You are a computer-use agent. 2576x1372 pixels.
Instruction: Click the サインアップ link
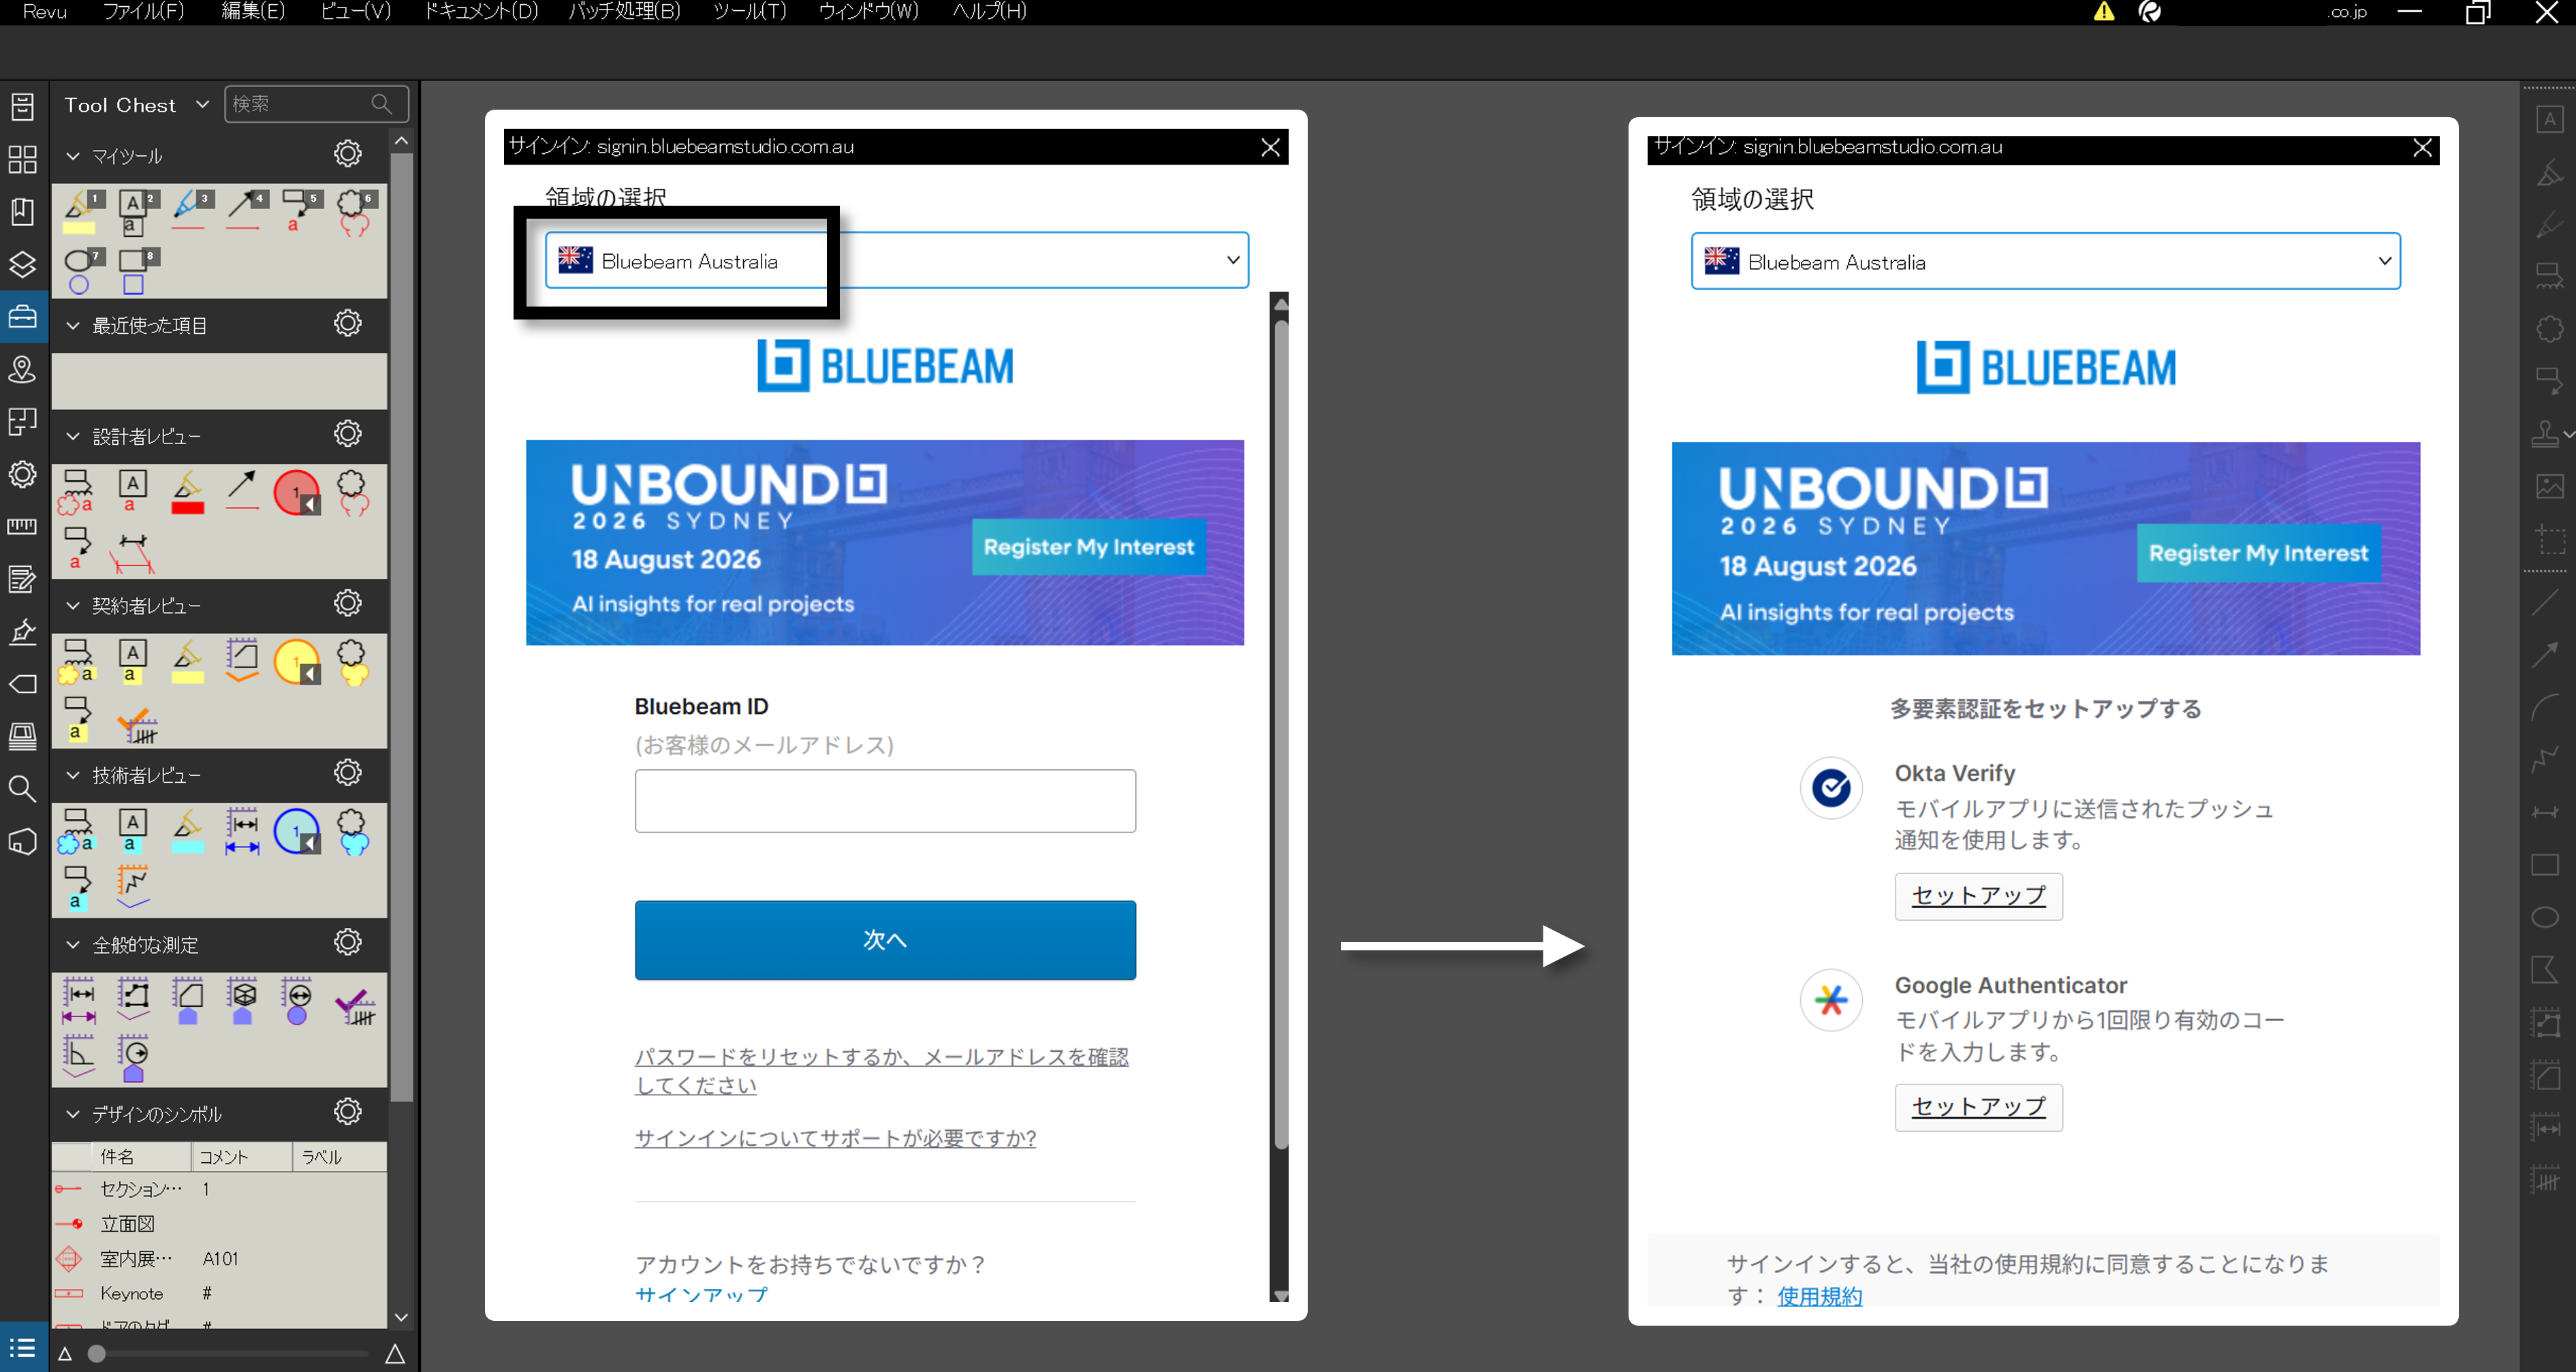[x=701, y=1295]
